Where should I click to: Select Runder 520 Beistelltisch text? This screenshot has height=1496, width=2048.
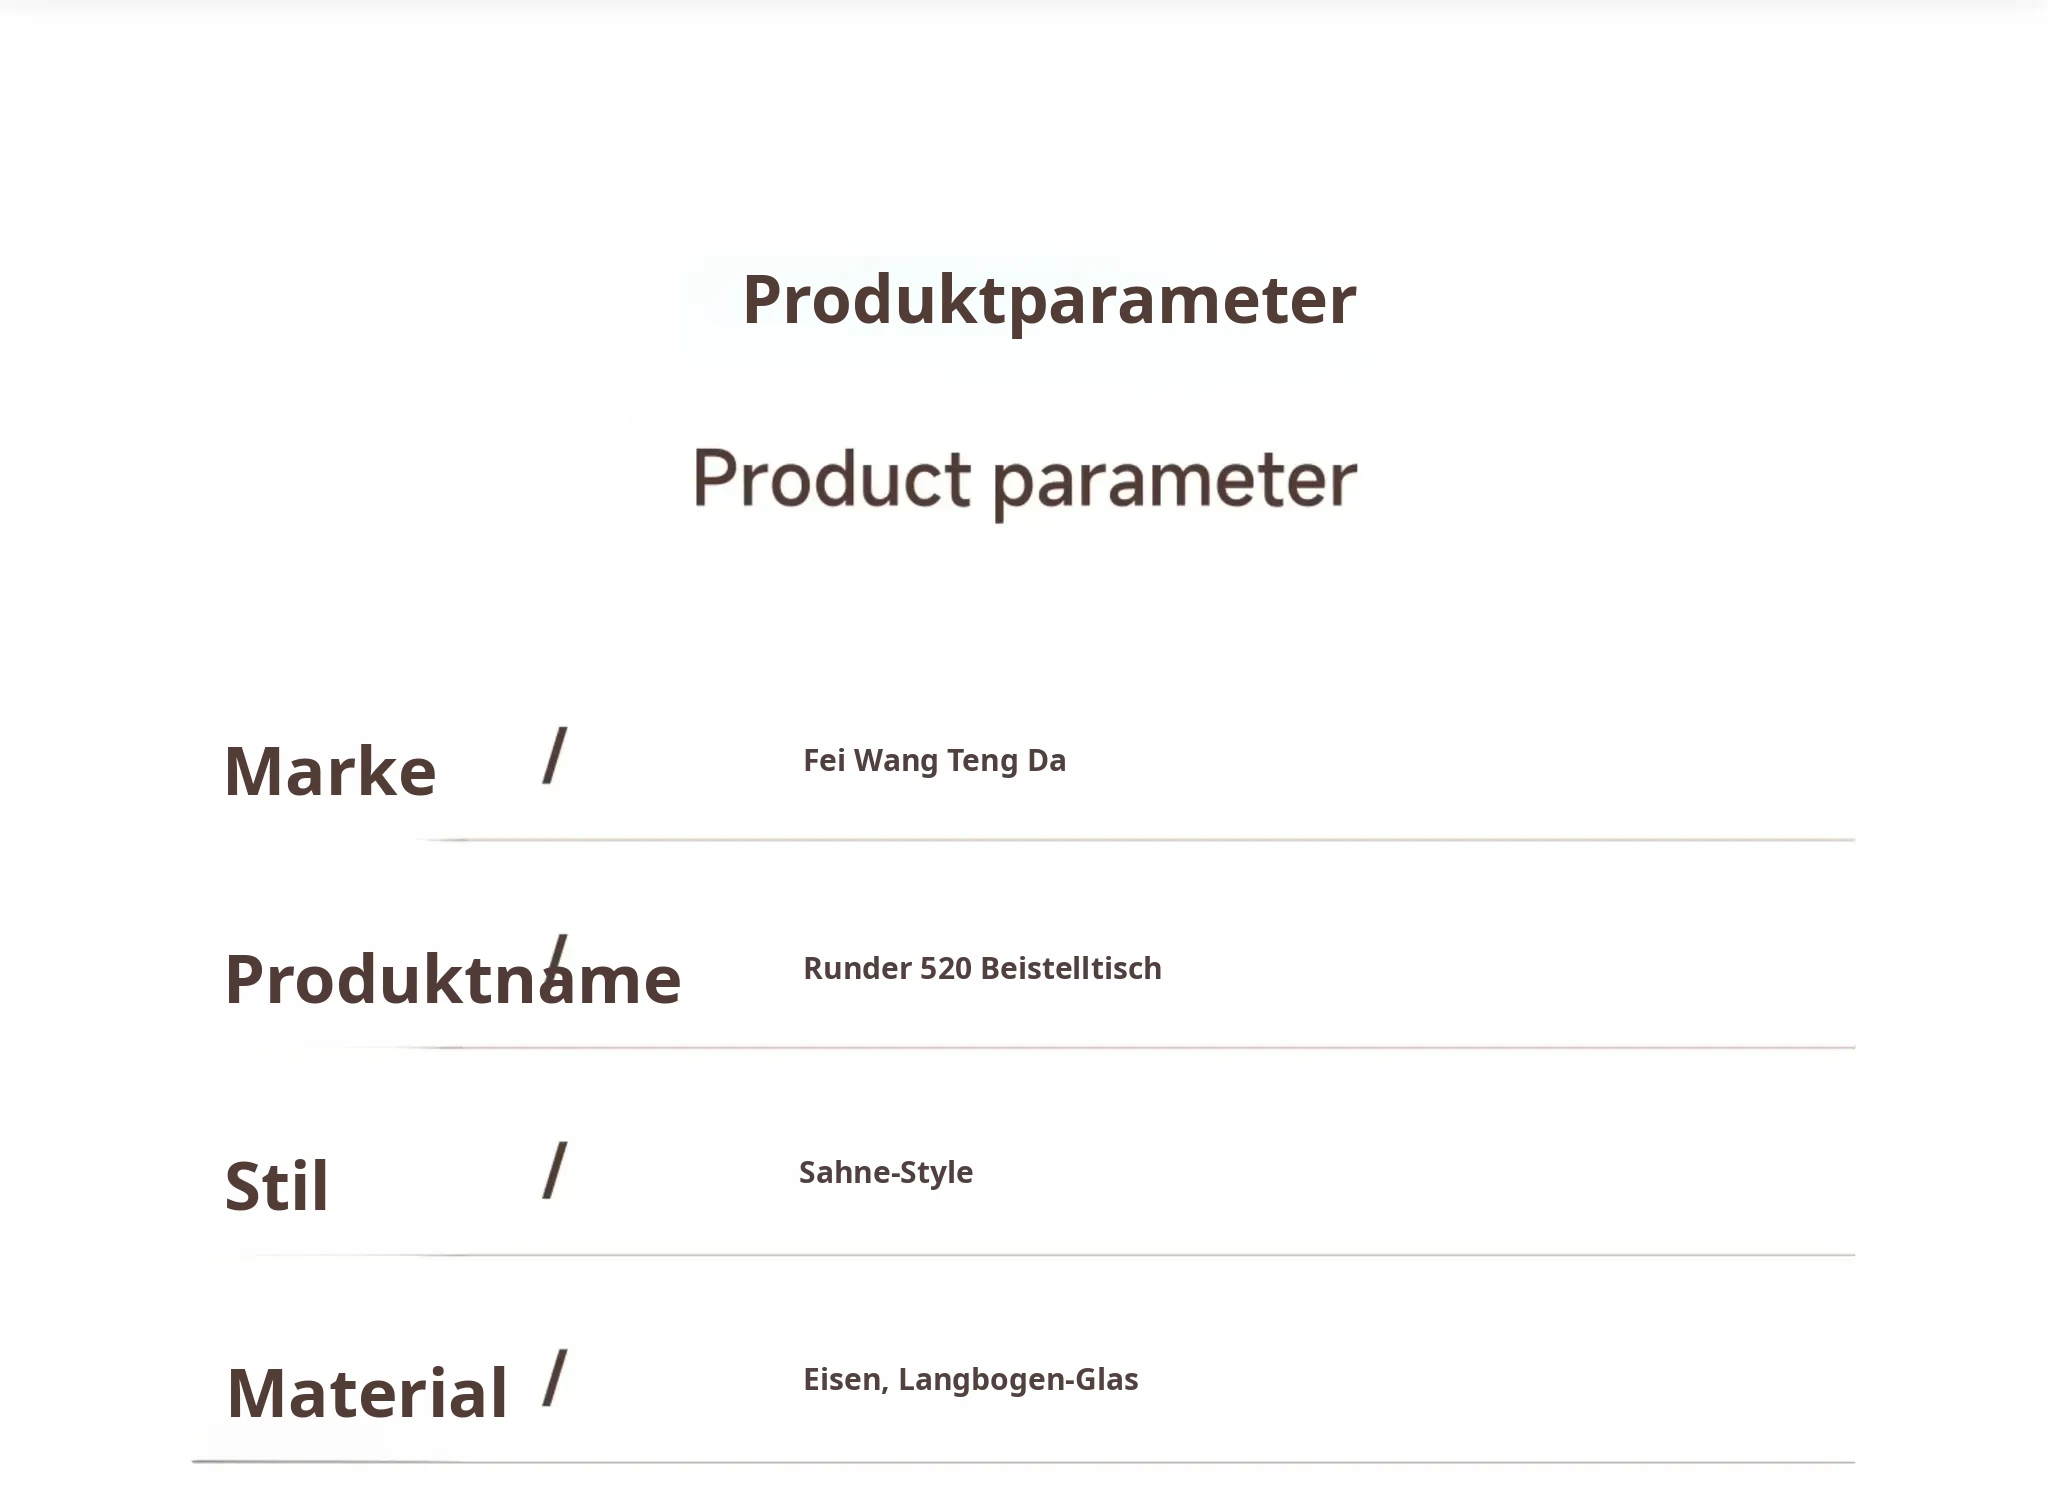pos(982,968)
